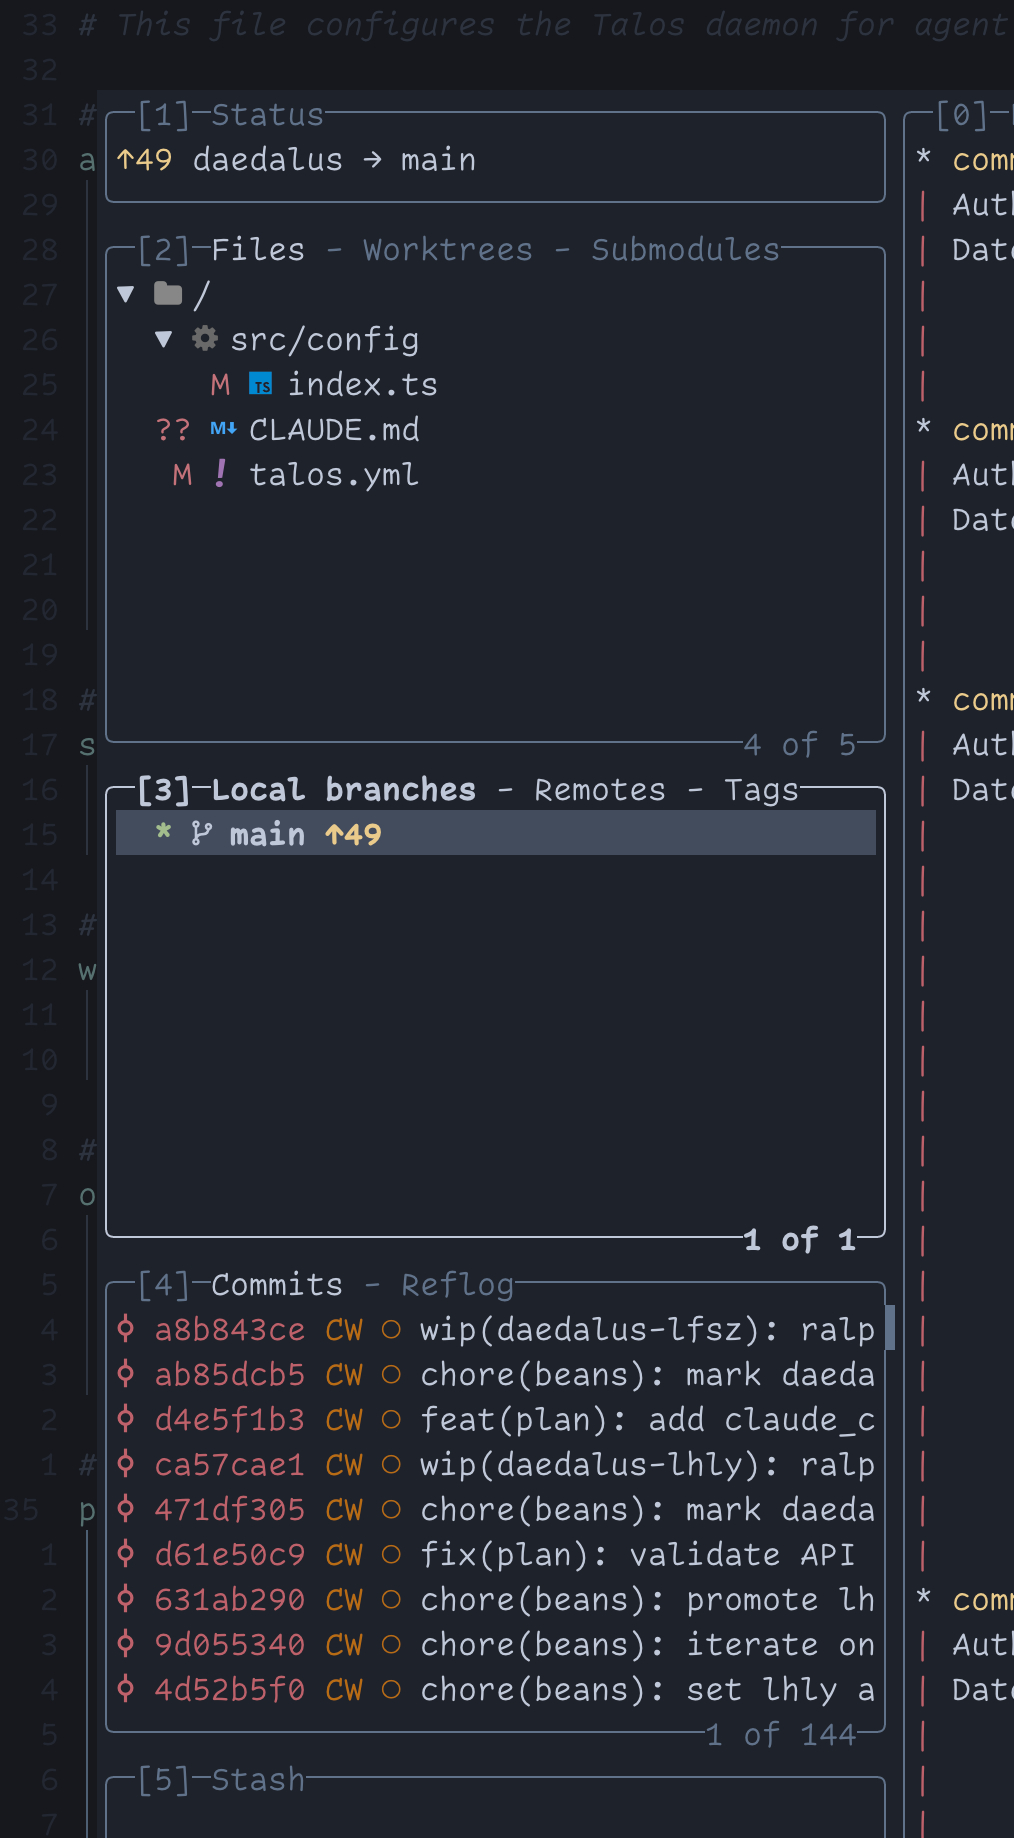Switch to the Remotes tab
Viewport: 1014px width, 1838px height.
click(x=599, y=790)
